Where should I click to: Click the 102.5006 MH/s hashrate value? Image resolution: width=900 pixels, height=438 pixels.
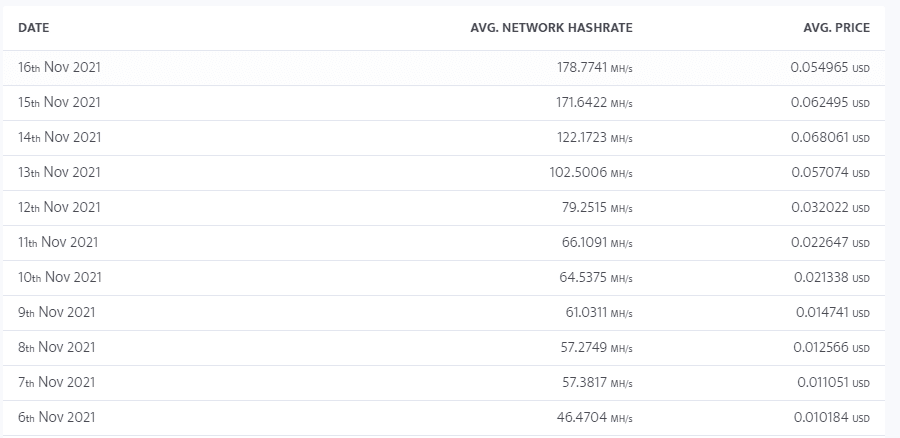pos(591,173)
